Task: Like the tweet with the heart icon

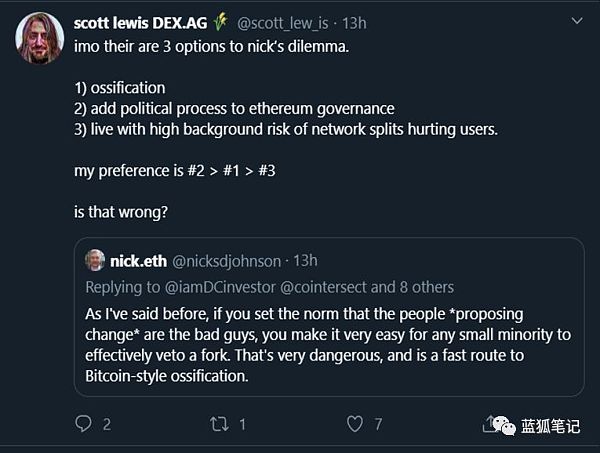Action: (x=354, y=425)
